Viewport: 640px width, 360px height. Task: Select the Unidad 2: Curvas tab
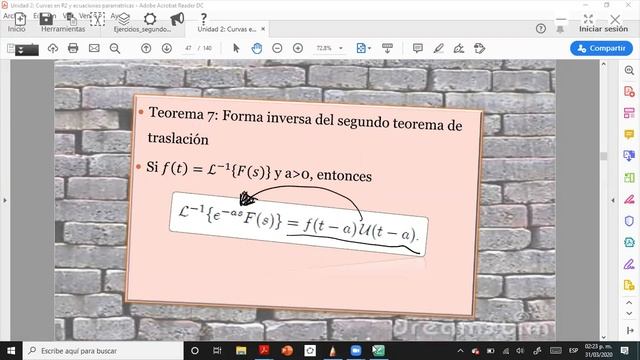(x=227, y=29)
